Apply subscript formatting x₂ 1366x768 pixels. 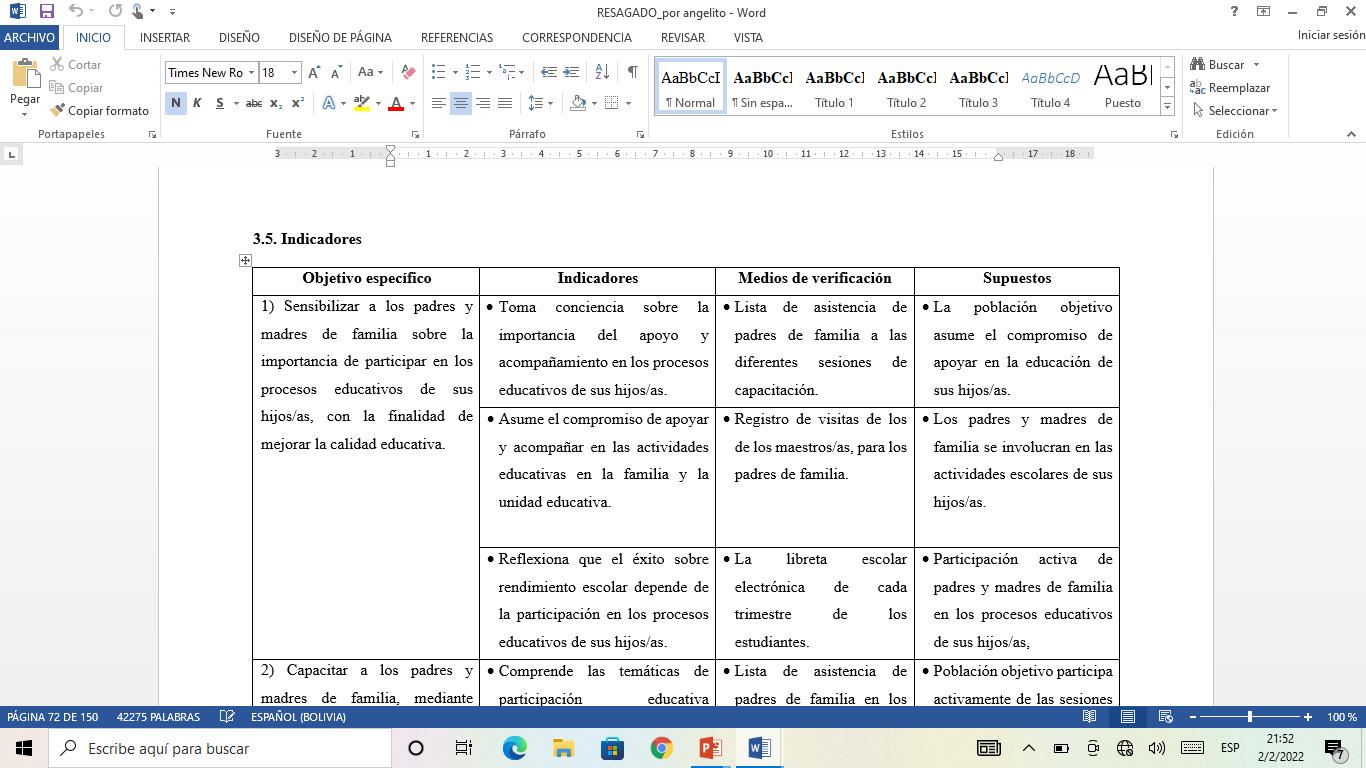coord(276,103)
